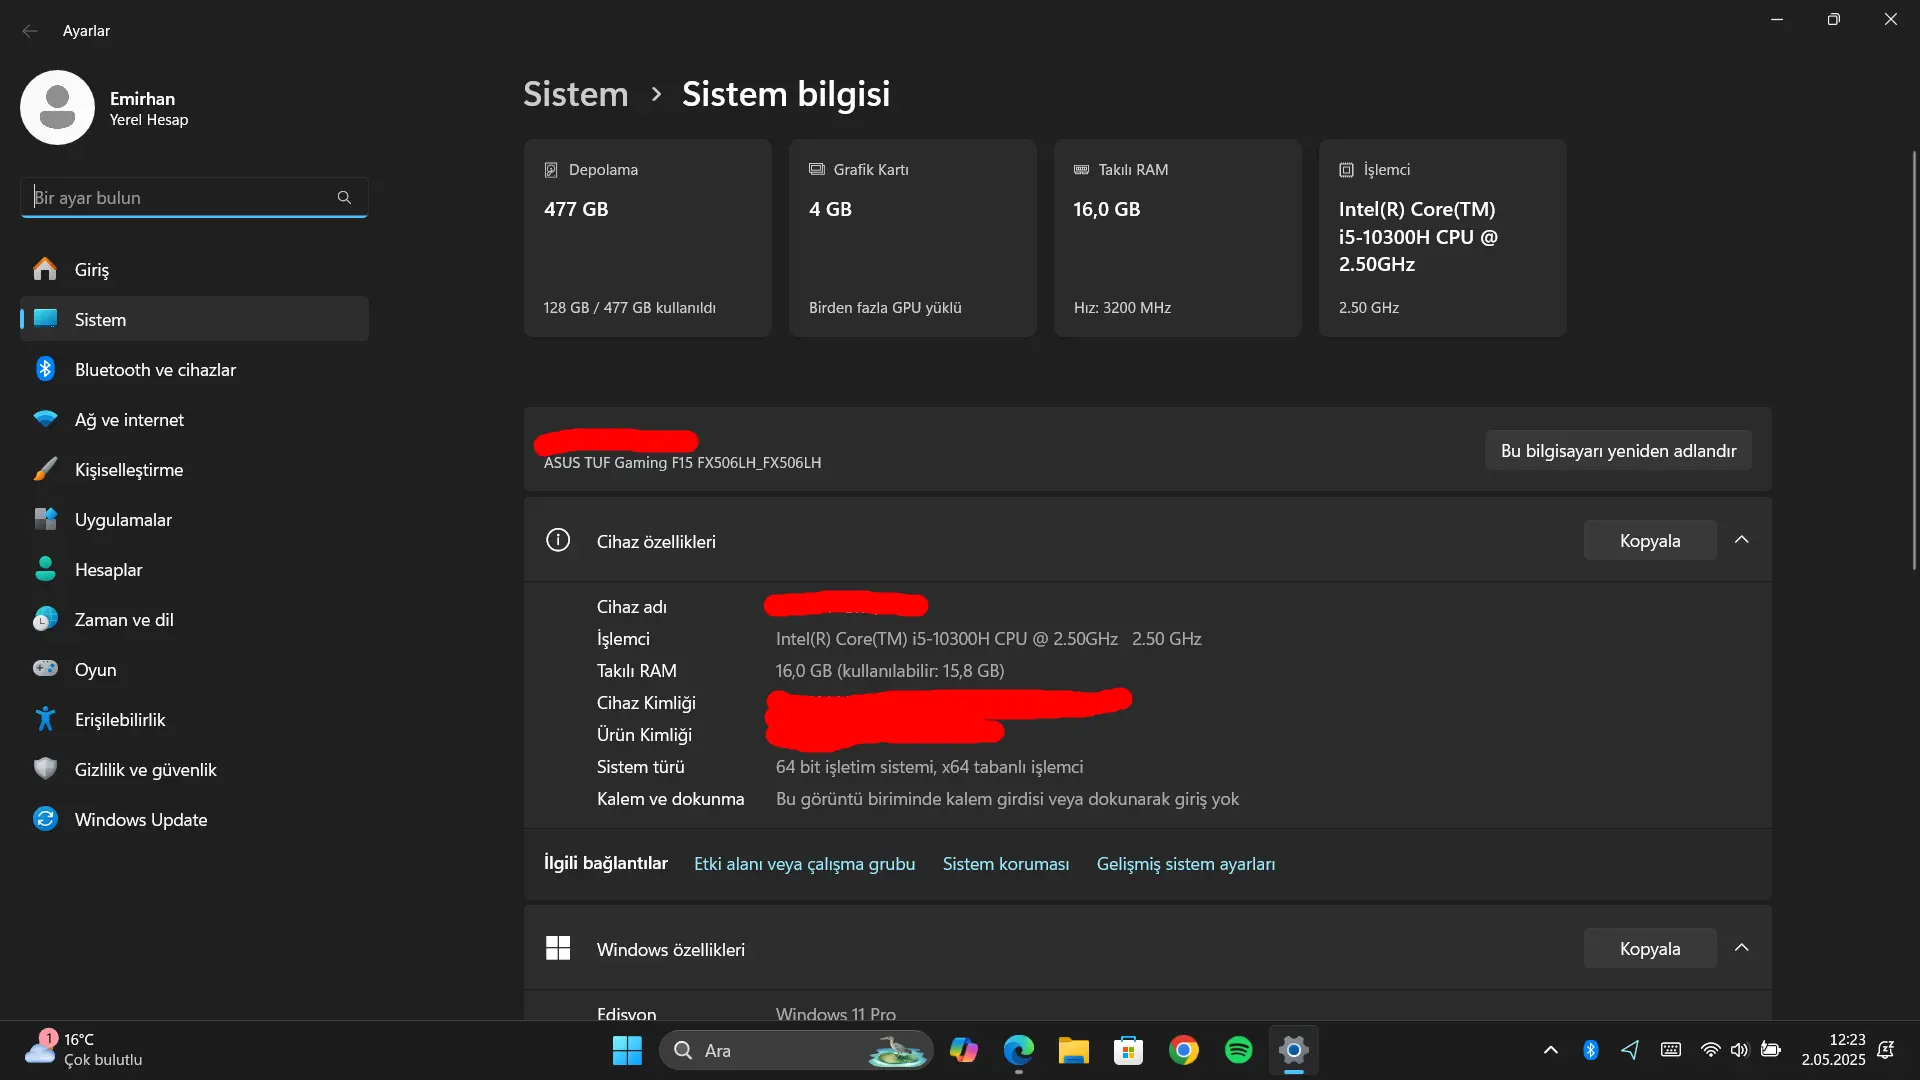This screenshot has height=1080, width=1920.
Task: Collapse the Cihaz özellikleri section chevron
Action: tap(1741, 540)
